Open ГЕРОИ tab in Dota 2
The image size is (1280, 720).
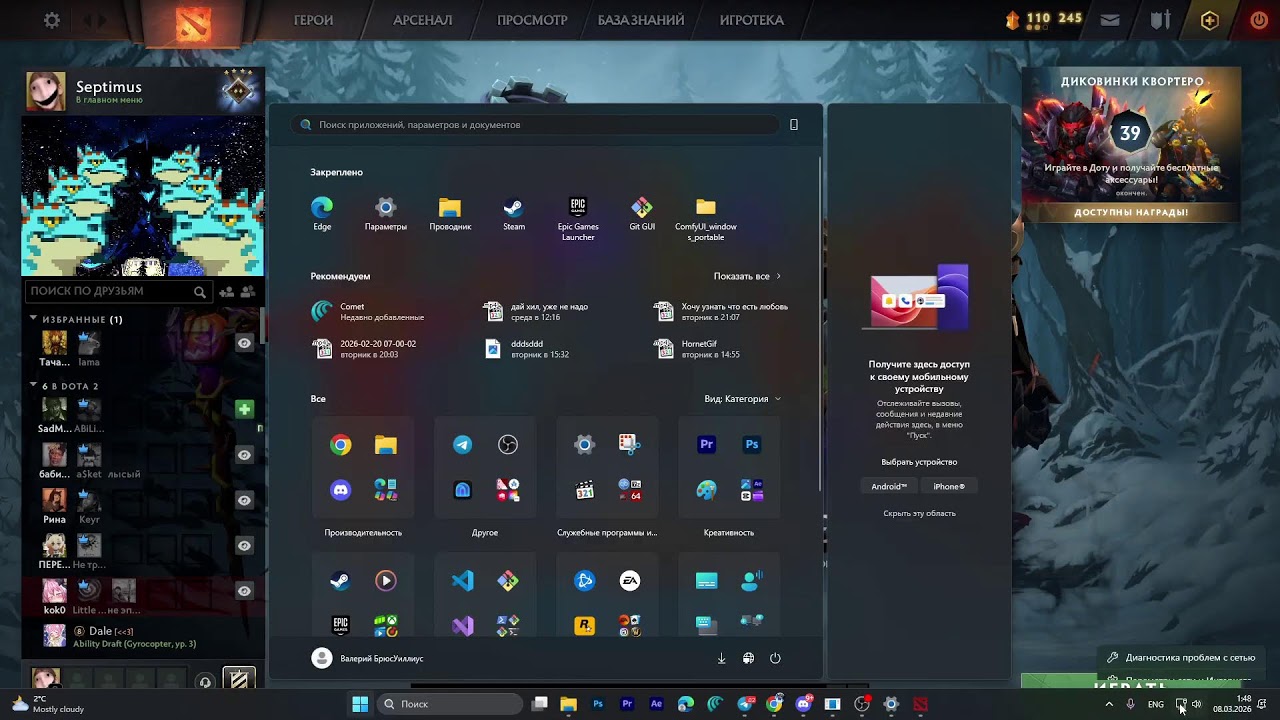[x=313, y=20]
